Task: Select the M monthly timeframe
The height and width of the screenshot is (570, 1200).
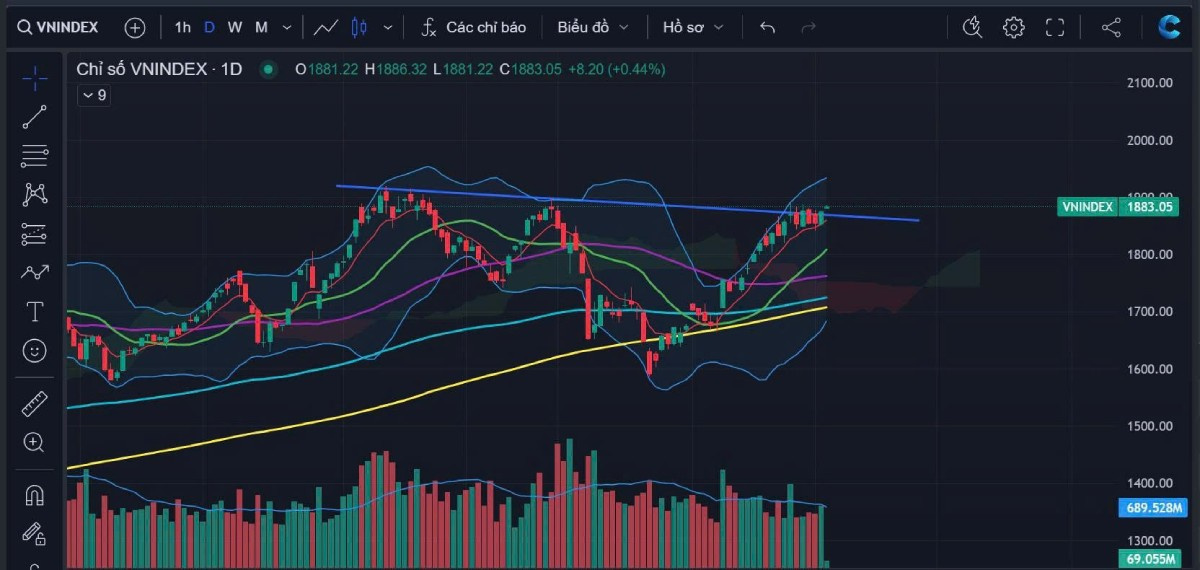Action: 261,27
